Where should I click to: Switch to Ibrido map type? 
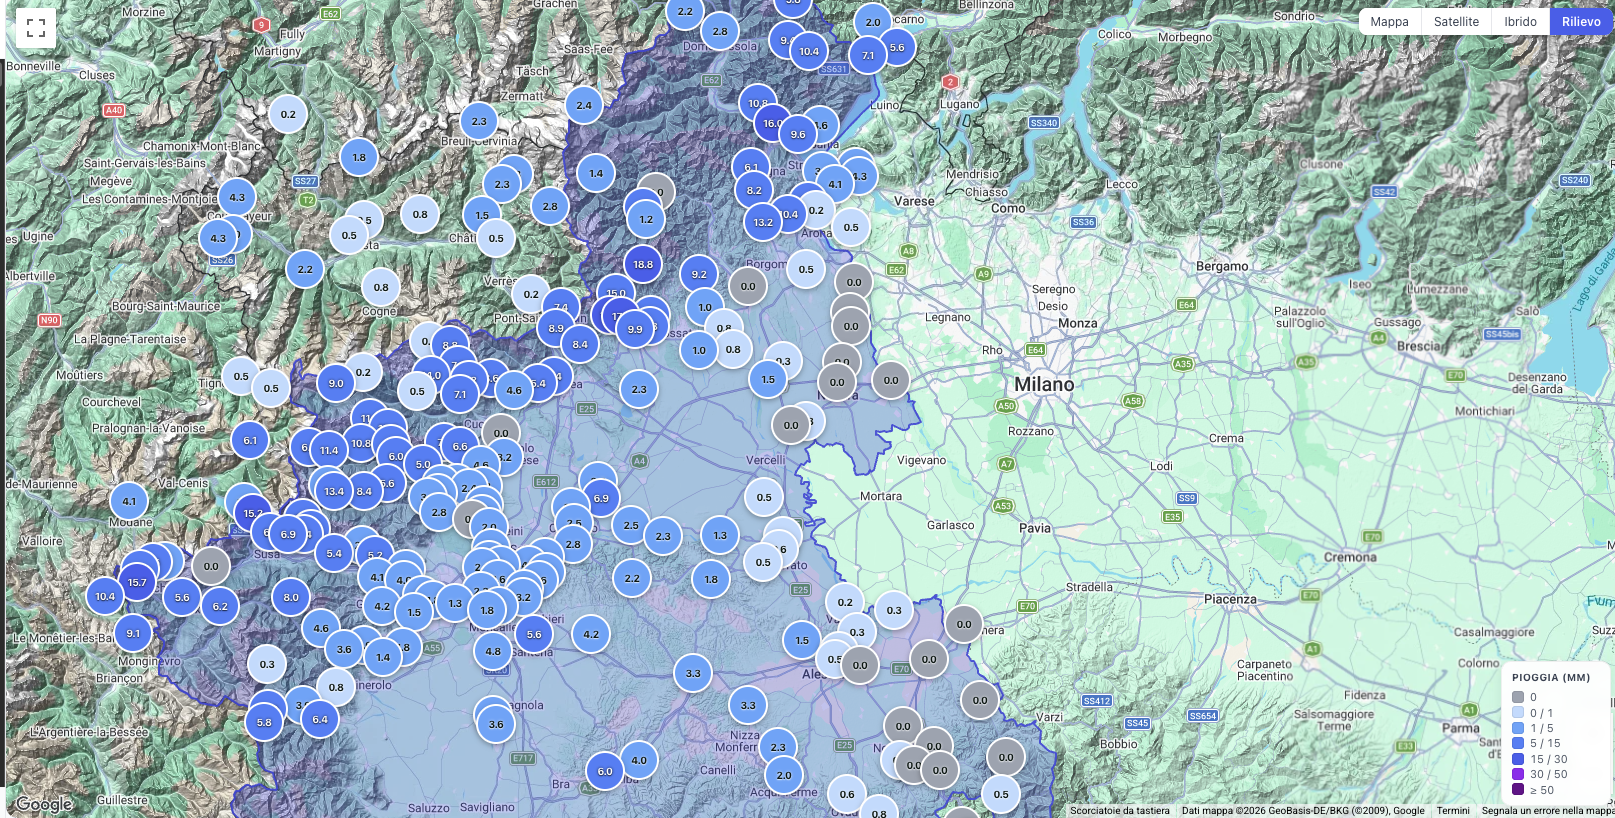(x=1520, y=22)
